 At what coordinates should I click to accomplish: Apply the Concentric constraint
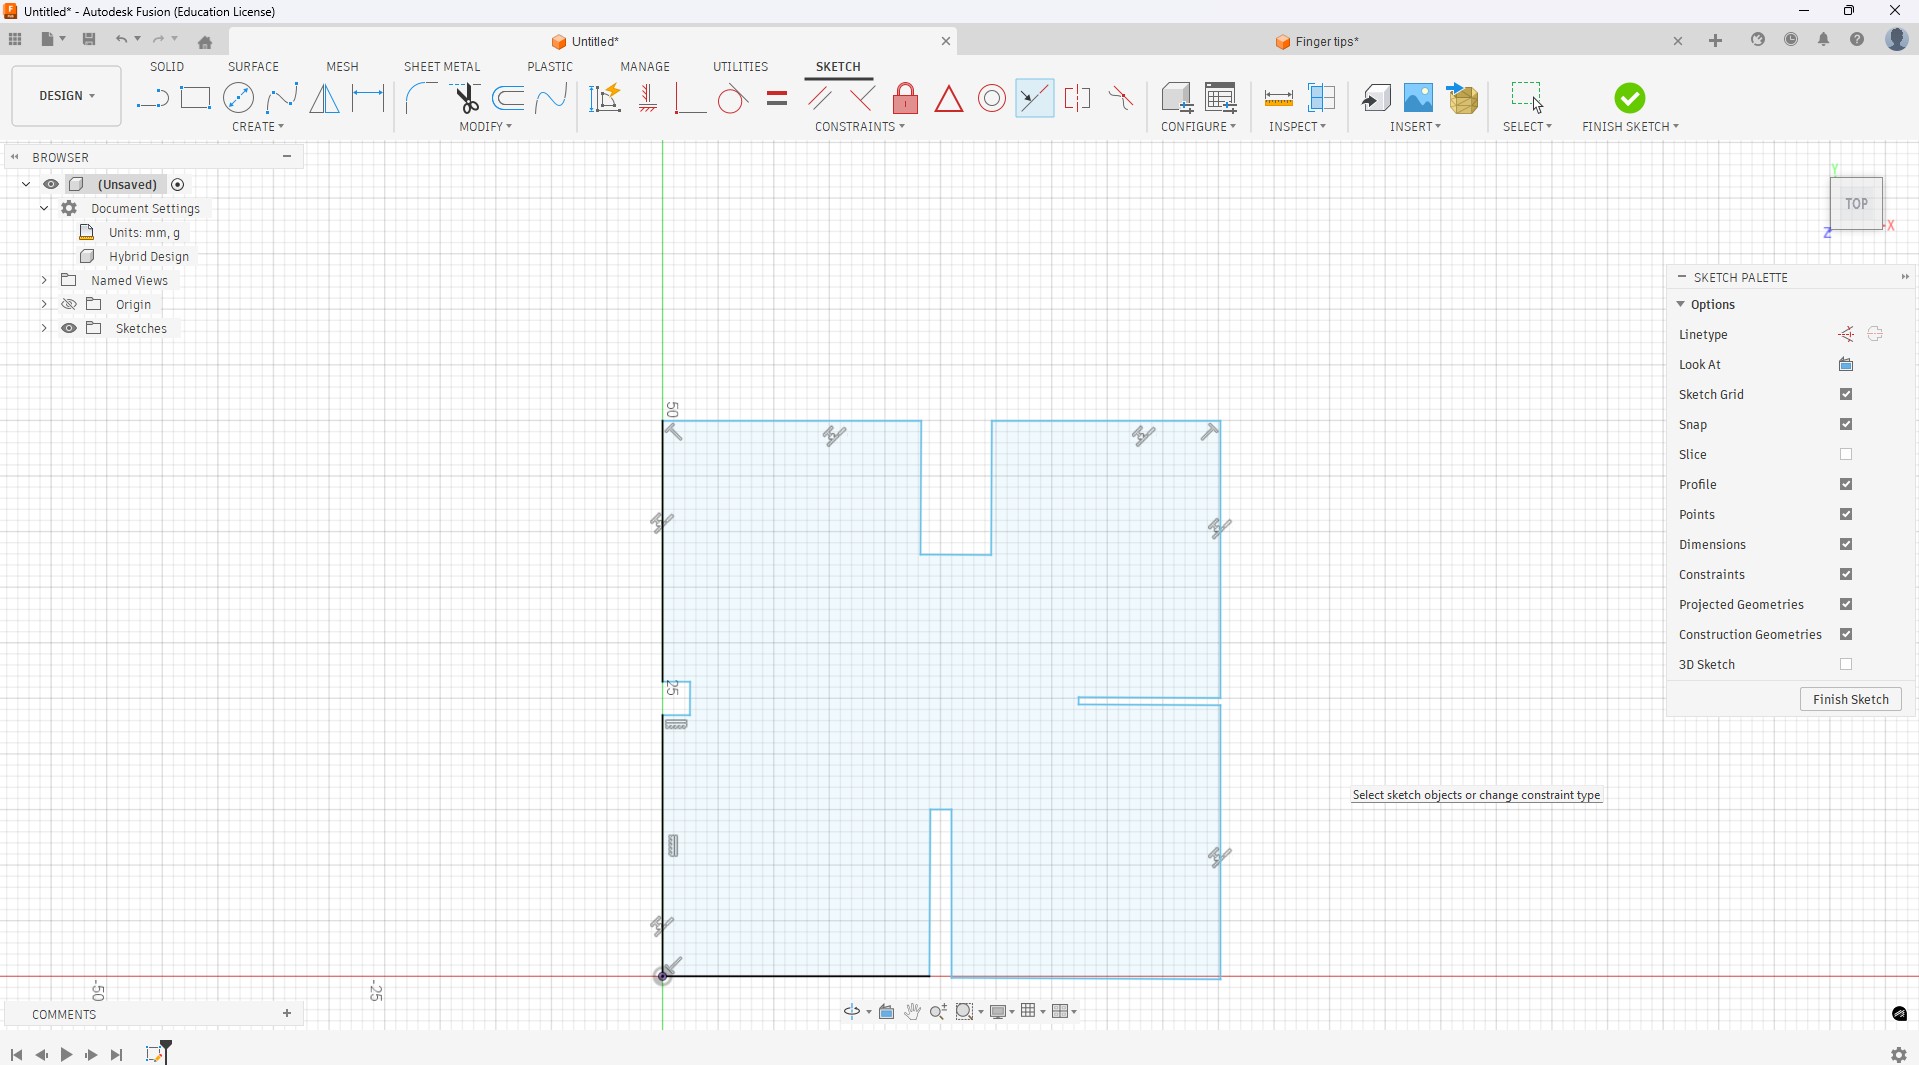(x=991, y=98)
